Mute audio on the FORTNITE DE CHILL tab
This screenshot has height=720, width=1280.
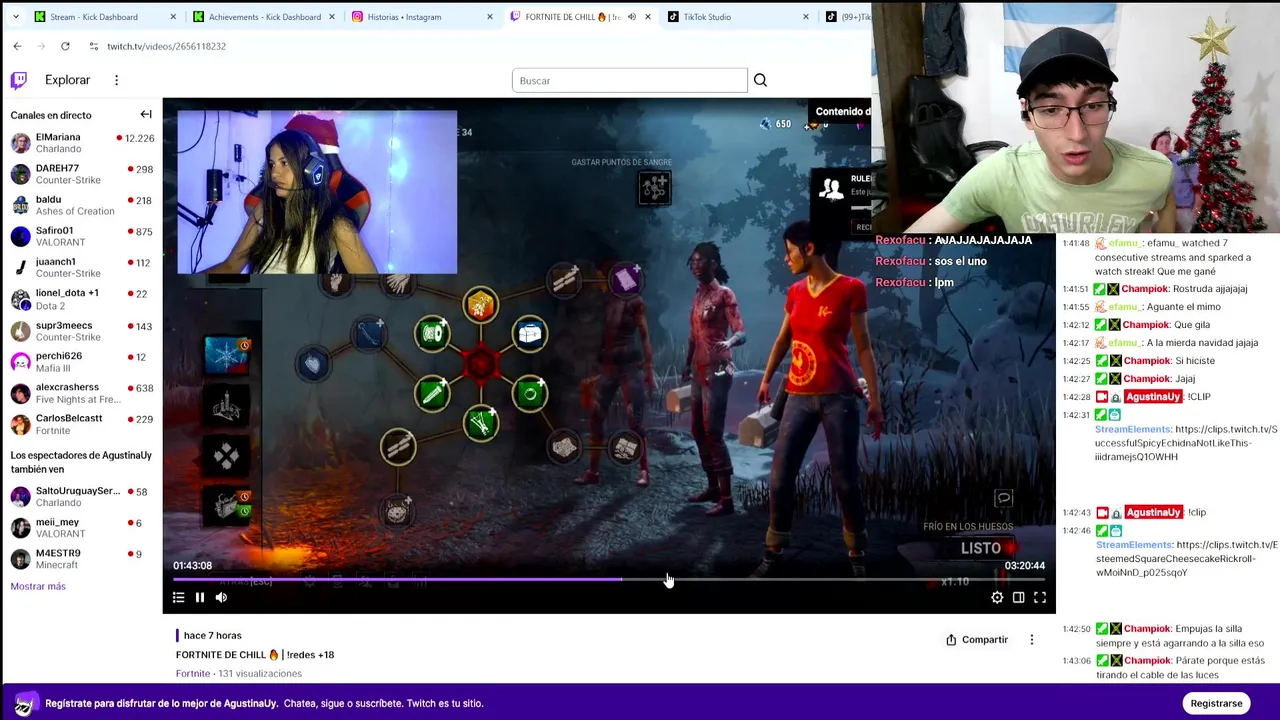pos(631,17)
